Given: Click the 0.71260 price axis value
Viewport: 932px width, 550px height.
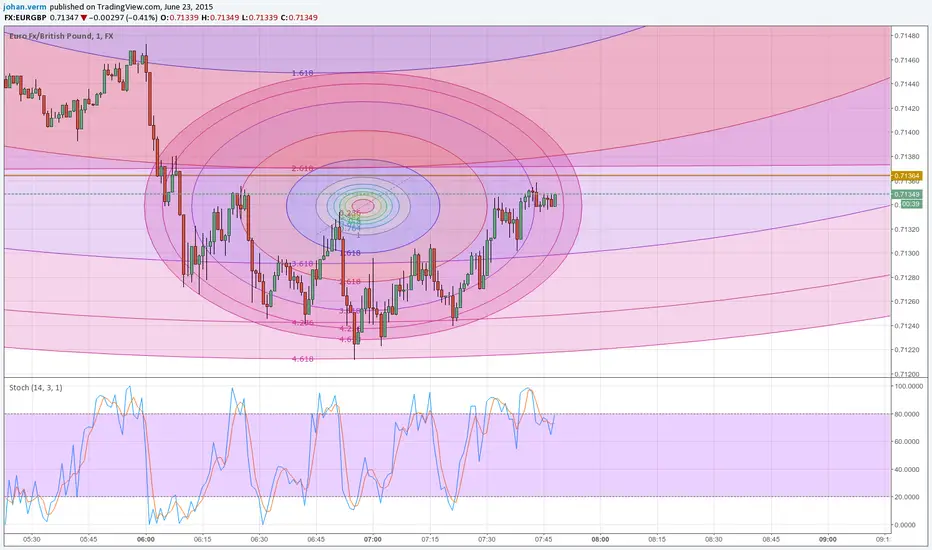Looking at the screenshot, I should coord(908,301).
